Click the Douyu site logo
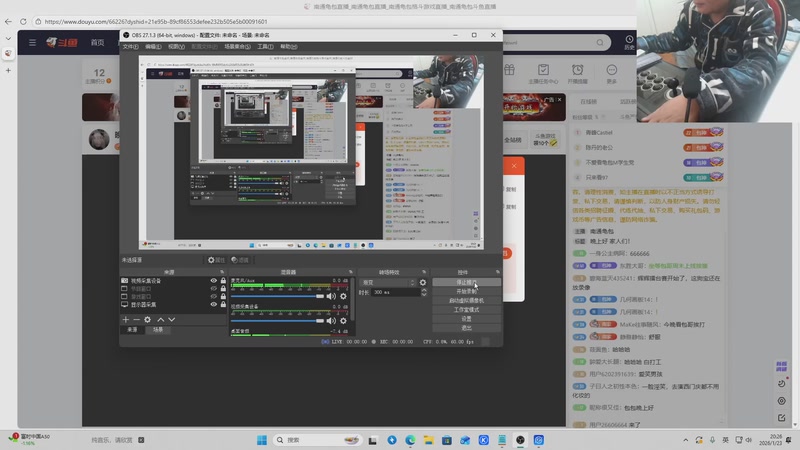The height and width of the screenshot is (450, 800). [x=62, y=42]
